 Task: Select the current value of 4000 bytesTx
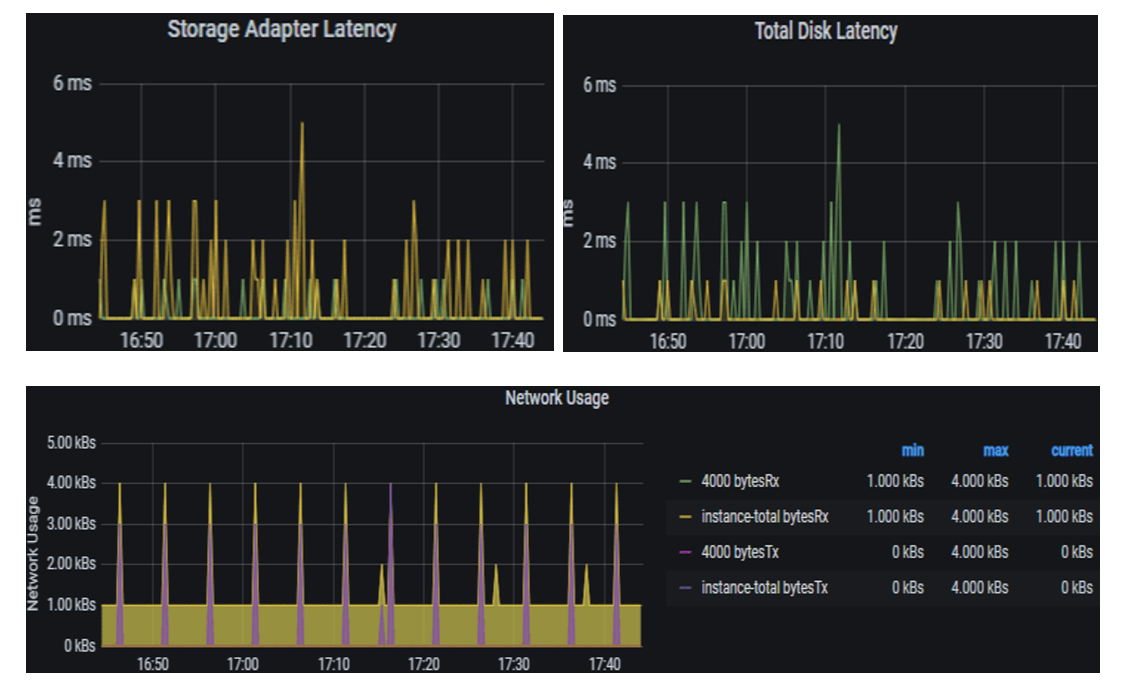[1077, 552]
